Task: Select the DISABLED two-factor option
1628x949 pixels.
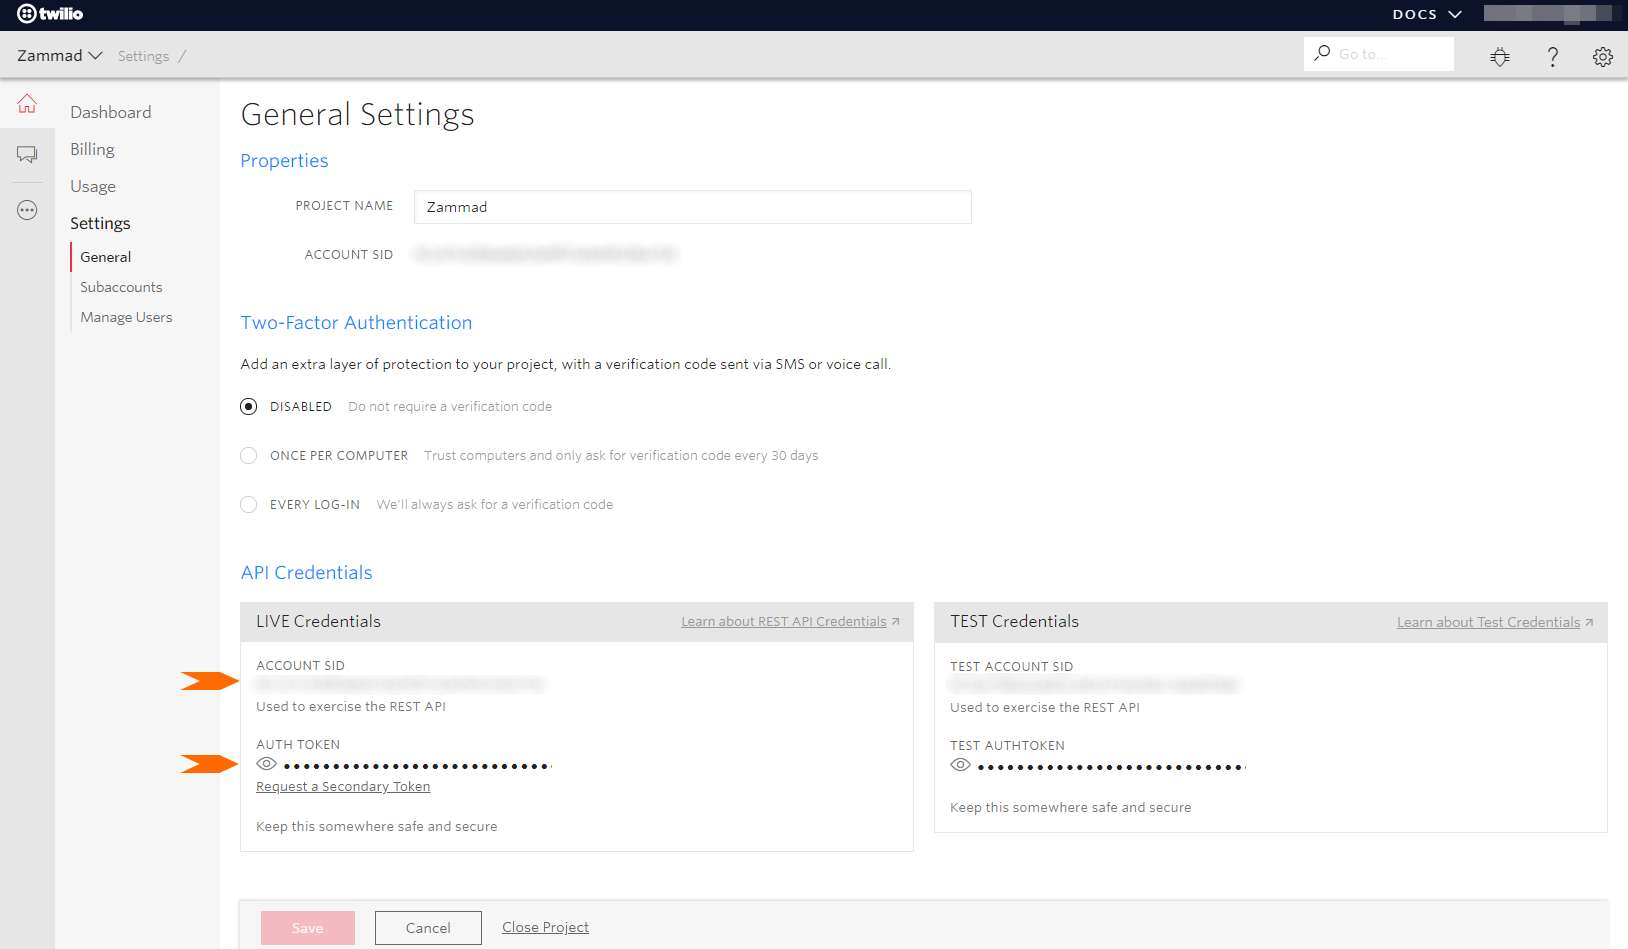Action: click(x=249, y=406)
